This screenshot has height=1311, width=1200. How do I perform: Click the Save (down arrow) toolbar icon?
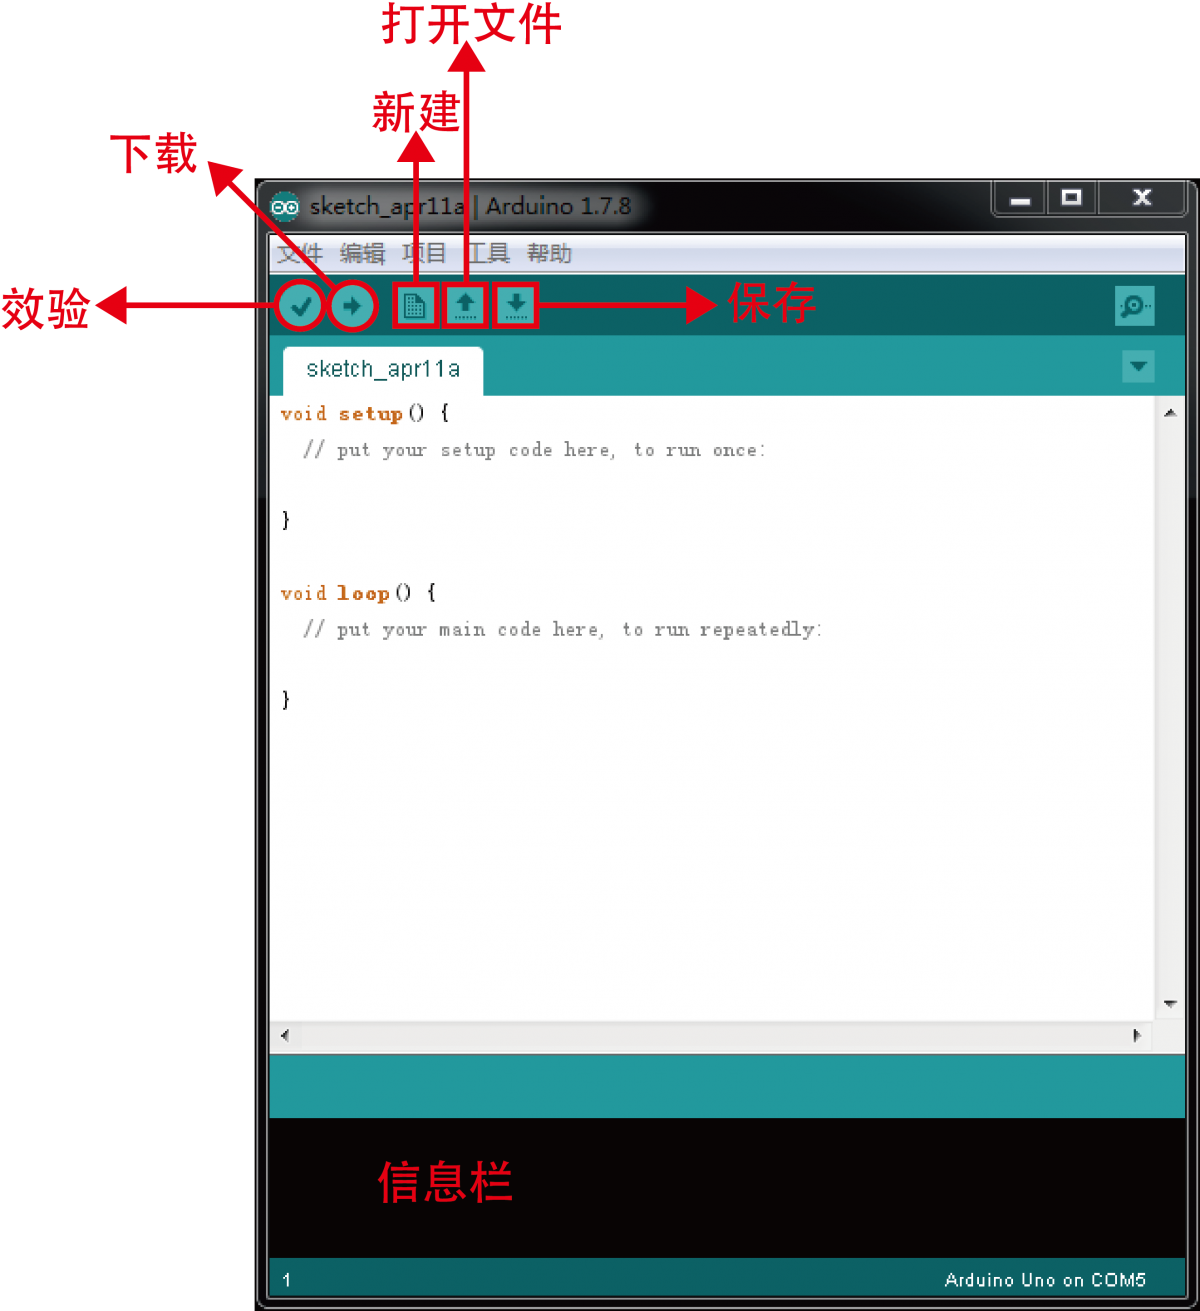516,305
